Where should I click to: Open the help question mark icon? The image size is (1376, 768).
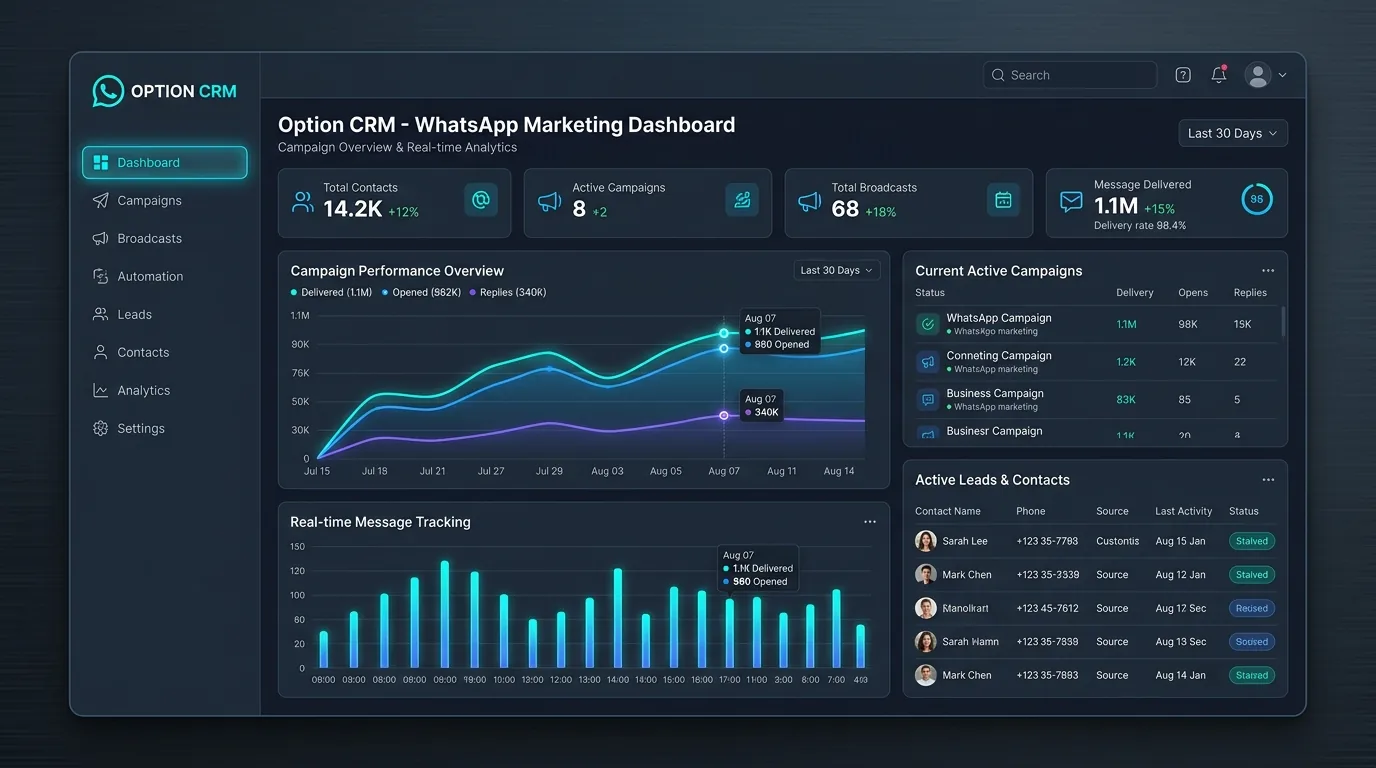click(x=1183, y=75)
